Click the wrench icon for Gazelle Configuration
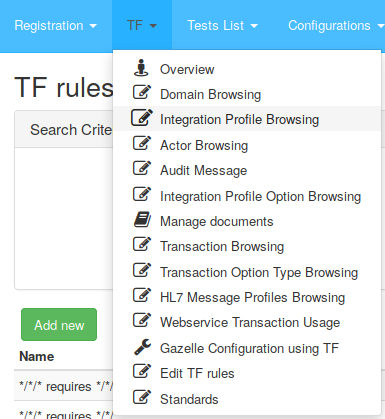Screen dimensions: 385x419 click(x=143, y=347)
